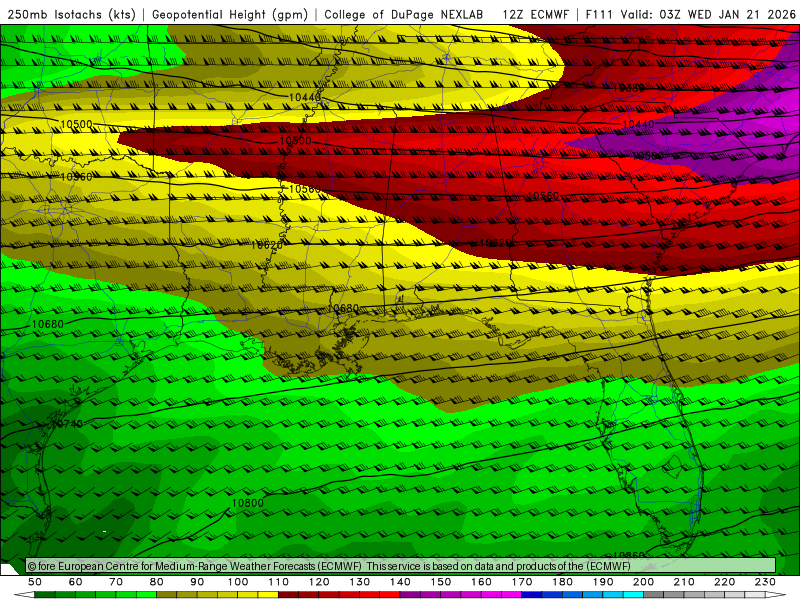Click the bright yellow swatch before 110
The height and width of the screenshot is (600, 800).
[x=268, y=595]
